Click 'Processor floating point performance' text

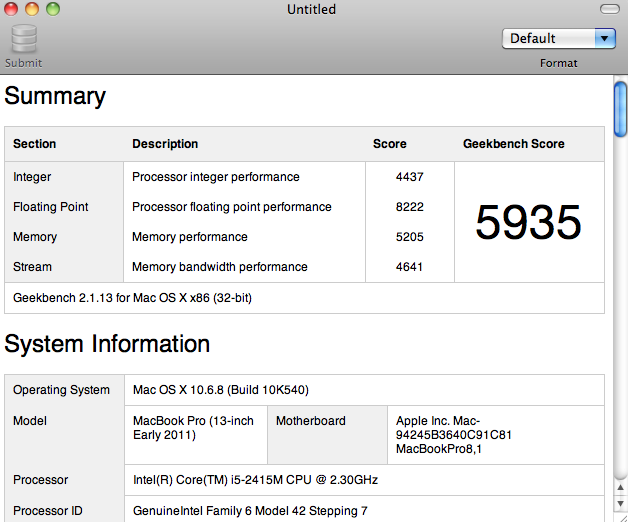click(x=232, y=207)
